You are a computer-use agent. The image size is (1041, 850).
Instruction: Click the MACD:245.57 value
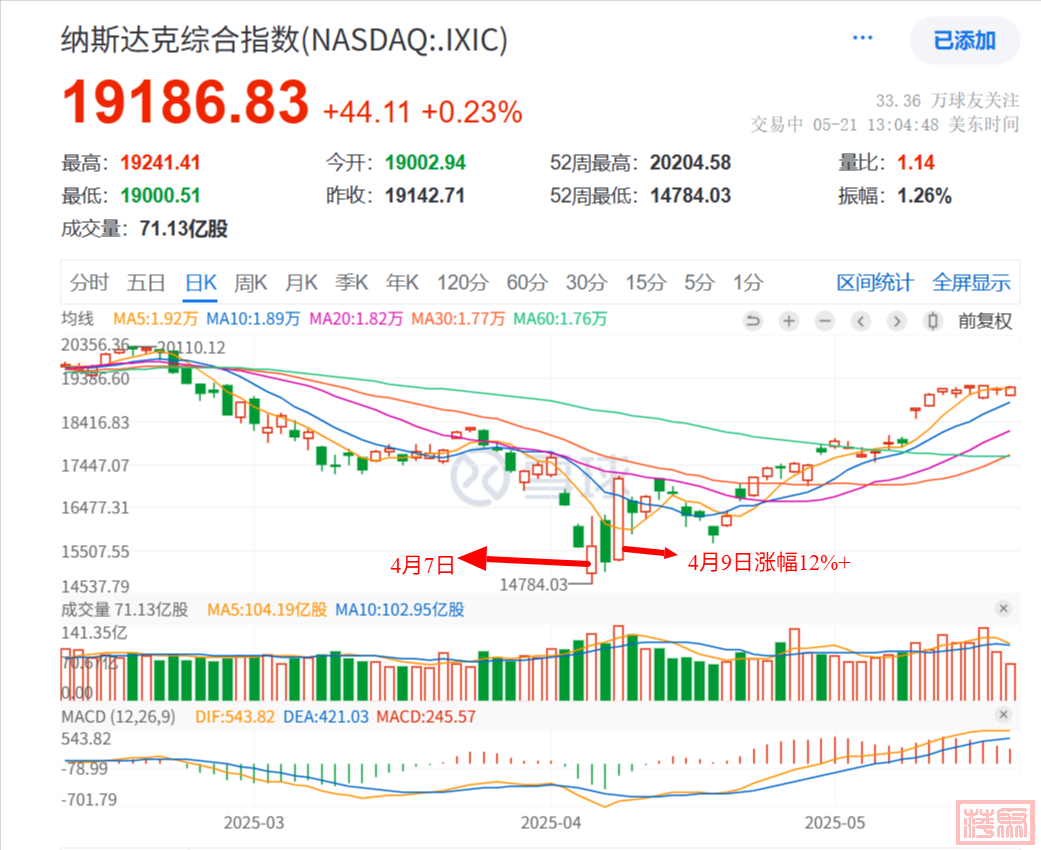pos(426,717)
